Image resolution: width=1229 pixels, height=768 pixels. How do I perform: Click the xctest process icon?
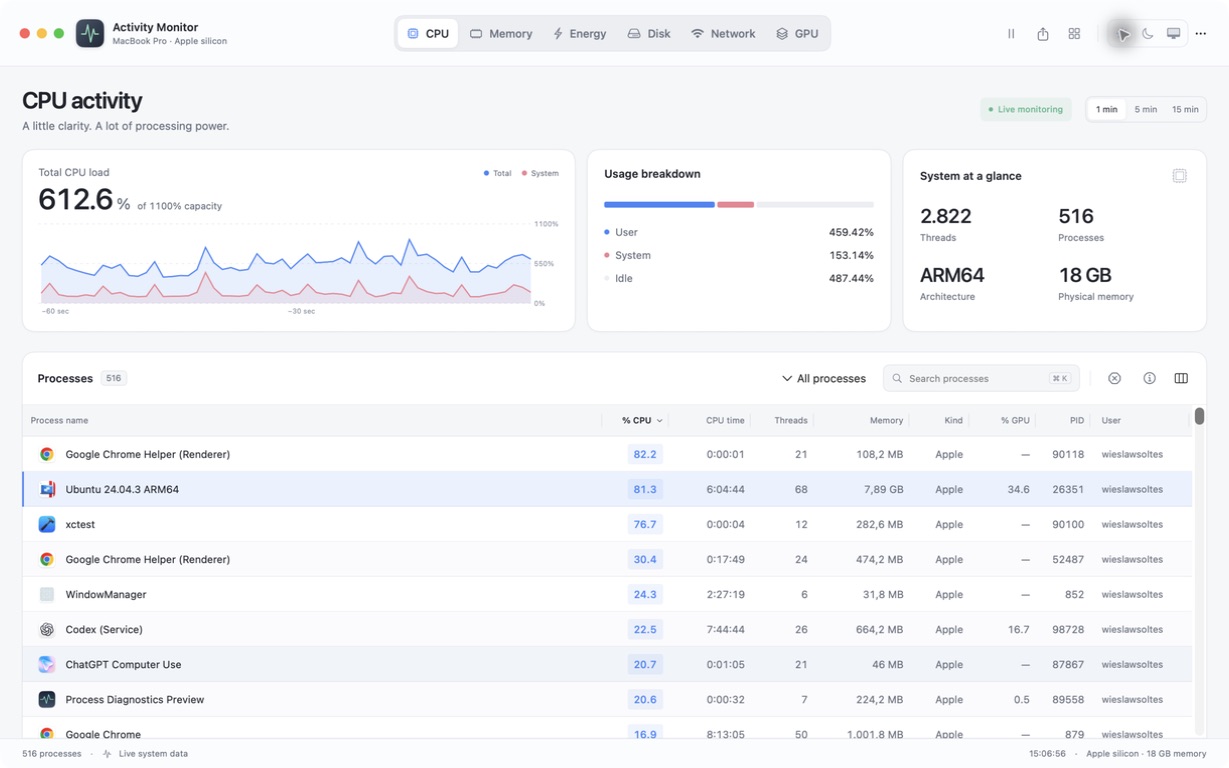point(47,524)
